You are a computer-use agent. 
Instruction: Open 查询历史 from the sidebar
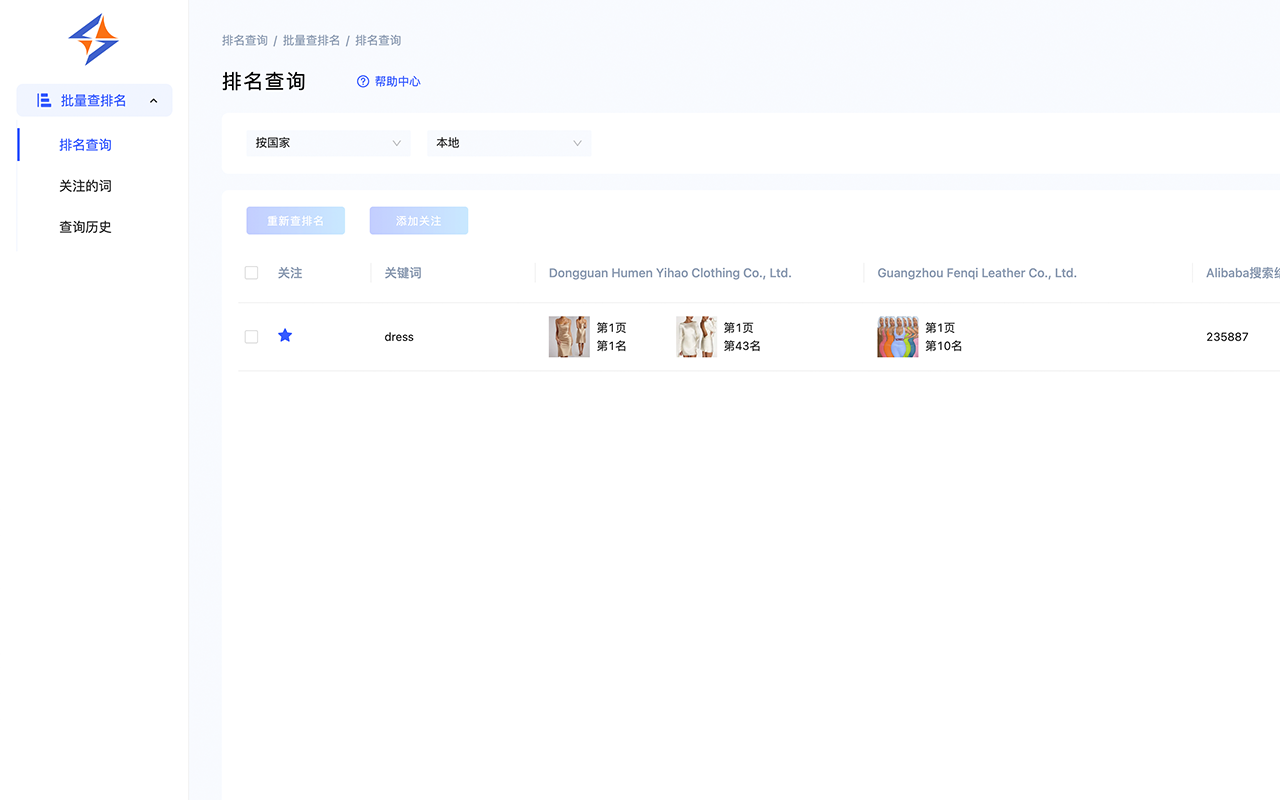pyautogui.click(x=85, y=227)
